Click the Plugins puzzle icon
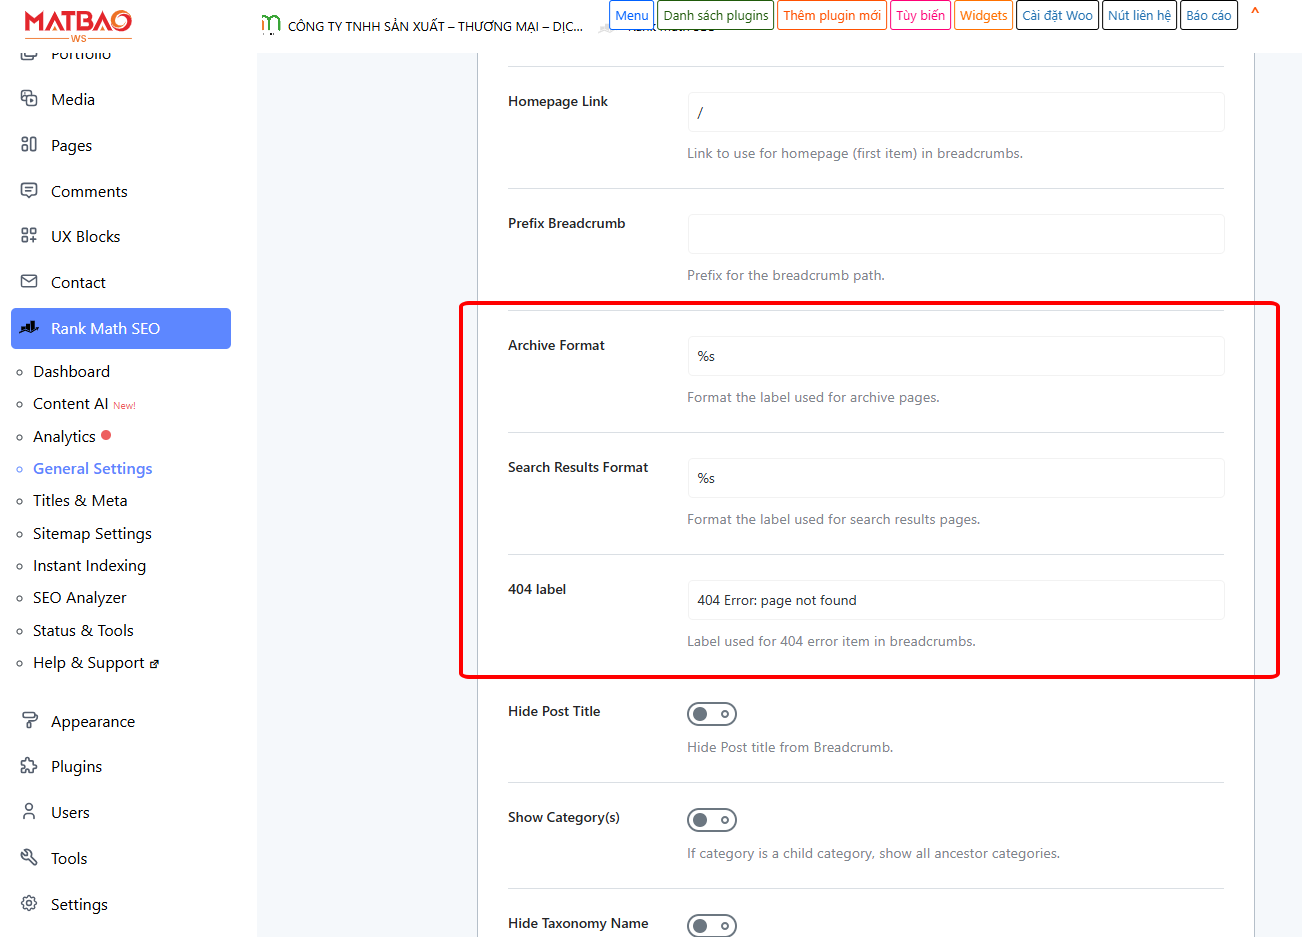1302x937 pixels. pyautogui.click(x=29, y=766)
